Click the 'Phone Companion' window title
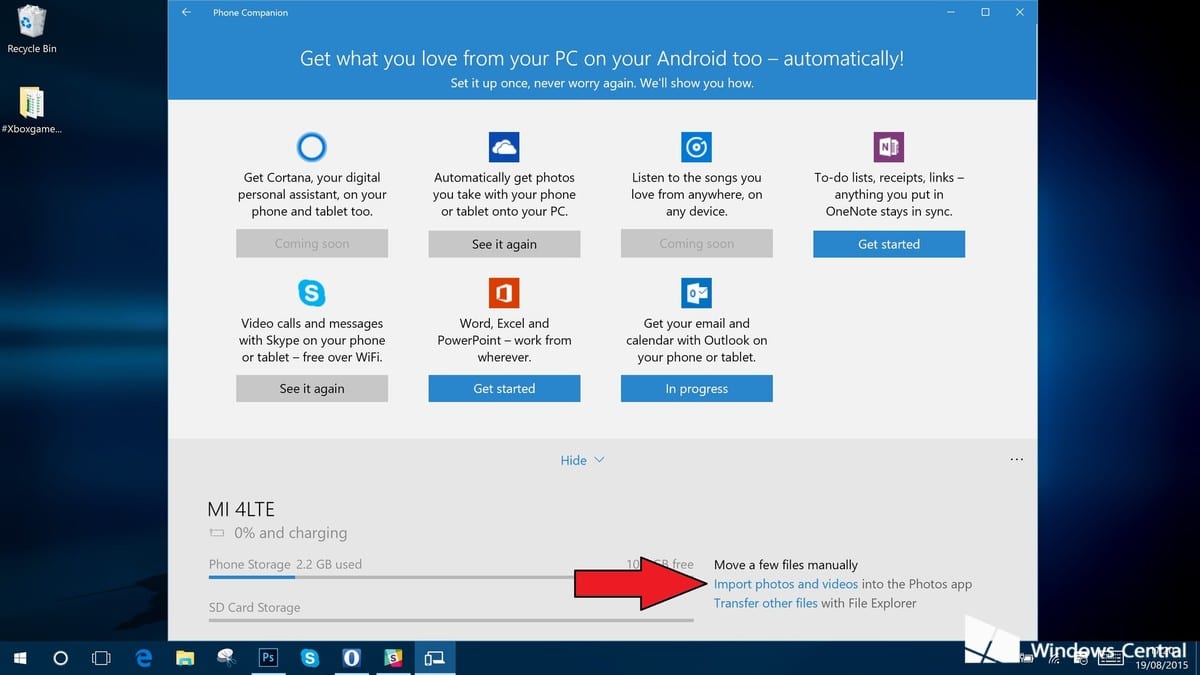 coord(249,12)
